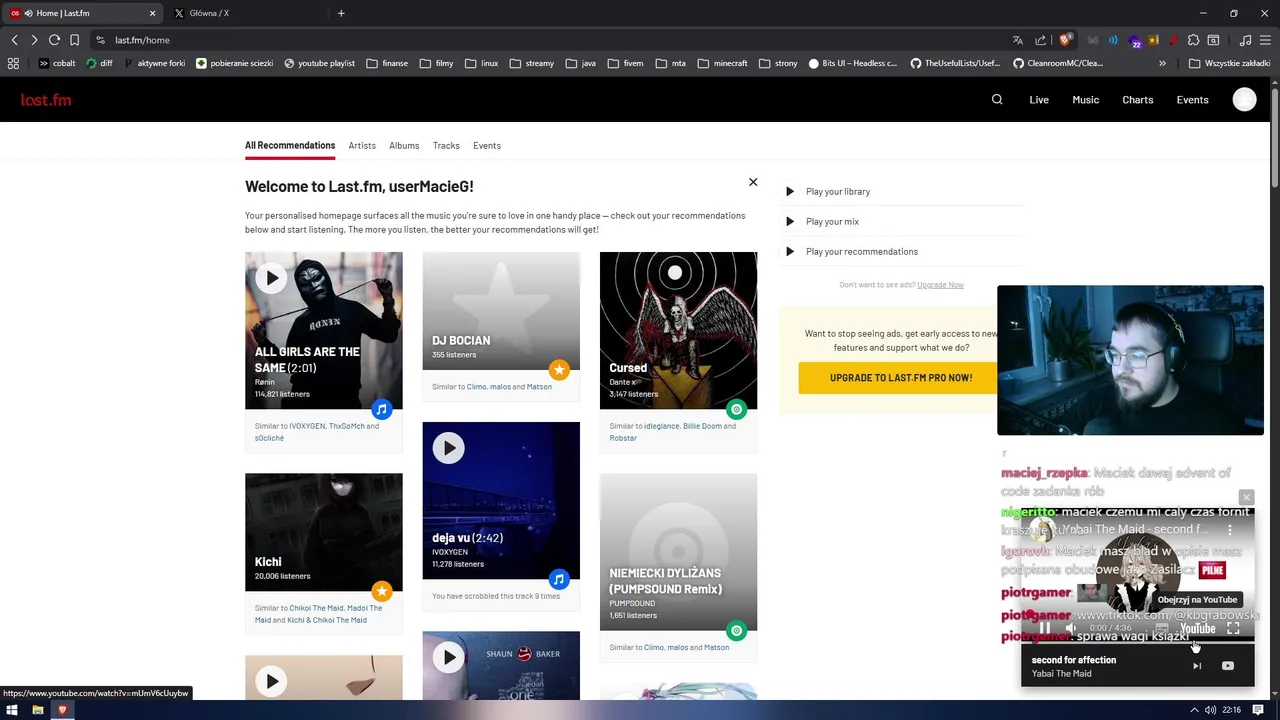
Task: Open the linux bookmarks folder
Action: (x=481, y=63)
